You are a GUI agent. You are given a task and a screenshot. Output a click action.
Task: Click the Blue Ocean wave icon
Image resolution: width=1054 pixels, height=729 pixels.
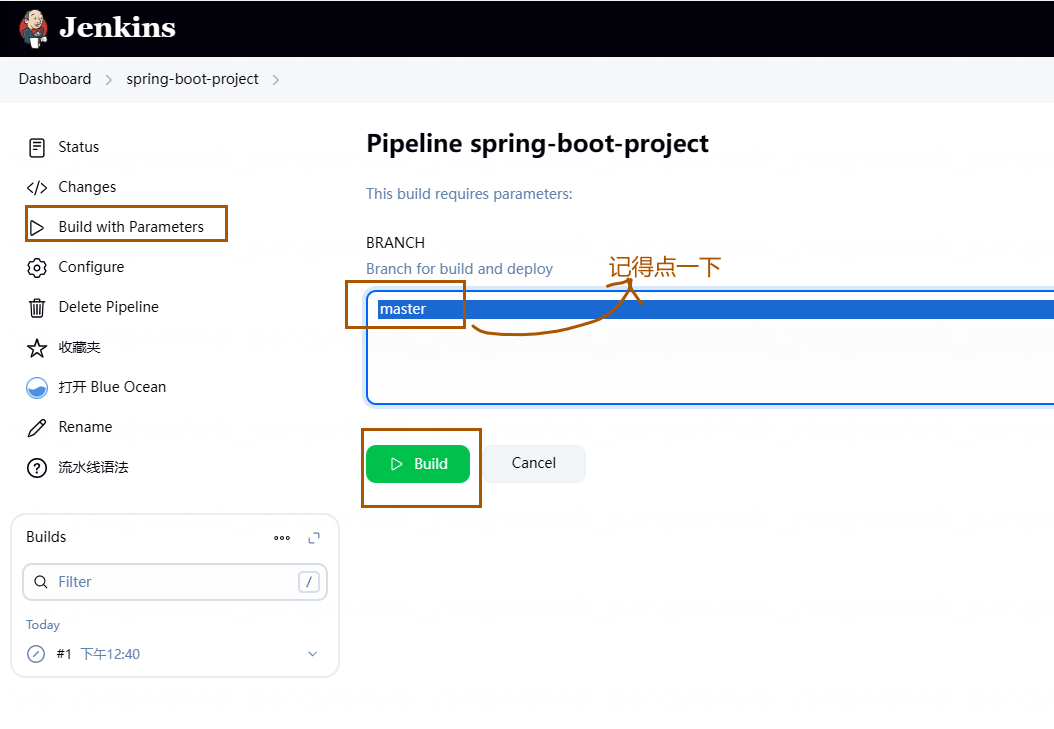(x=37, y=388)
